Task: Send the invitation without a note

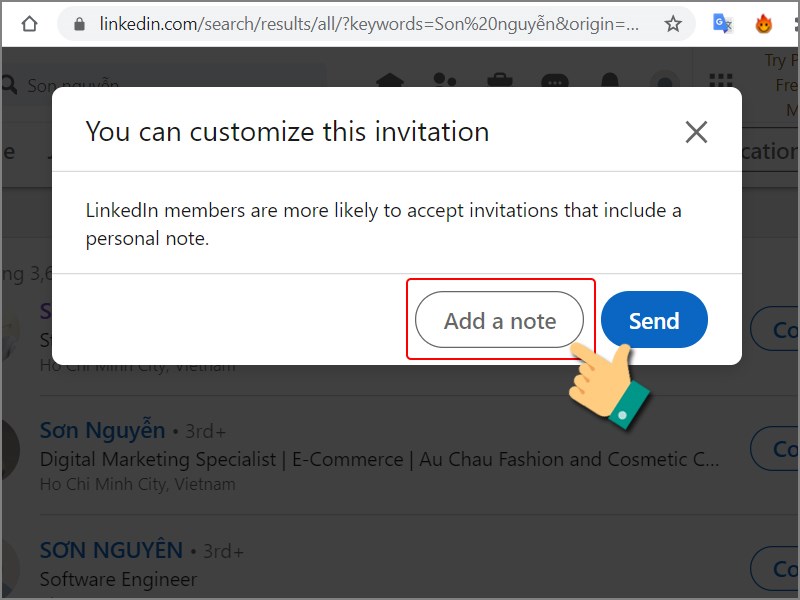Action: point(654,320)
